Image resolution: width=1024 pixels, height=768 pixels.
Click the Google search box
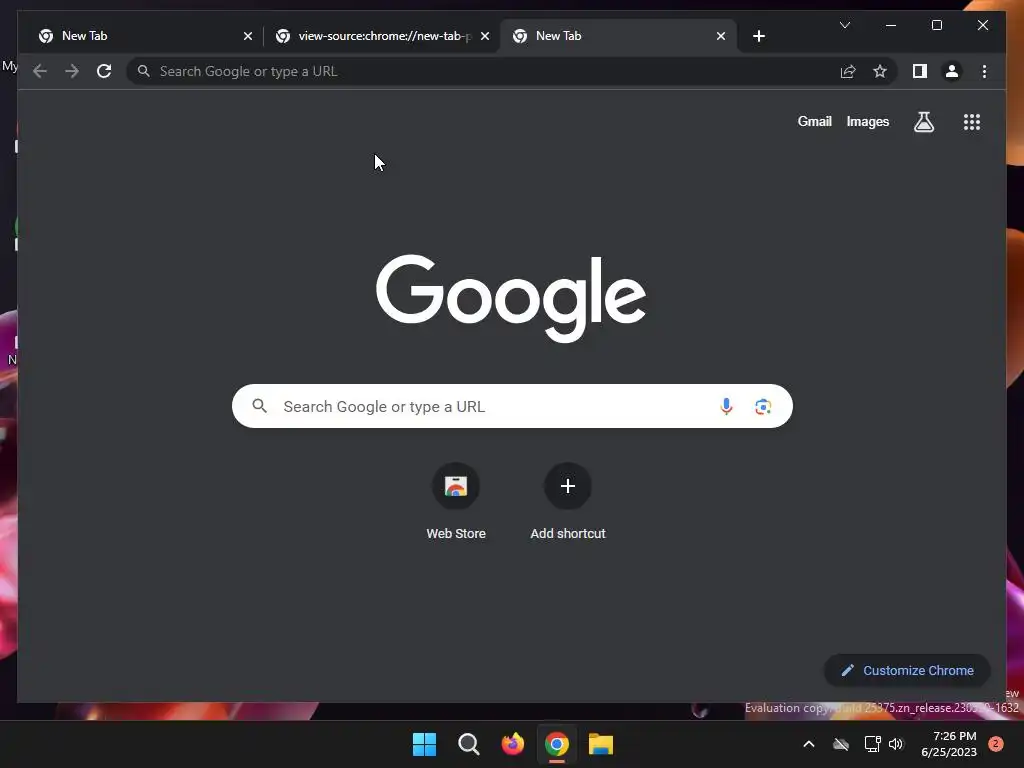pyautogui.click(x=512, y=406)
